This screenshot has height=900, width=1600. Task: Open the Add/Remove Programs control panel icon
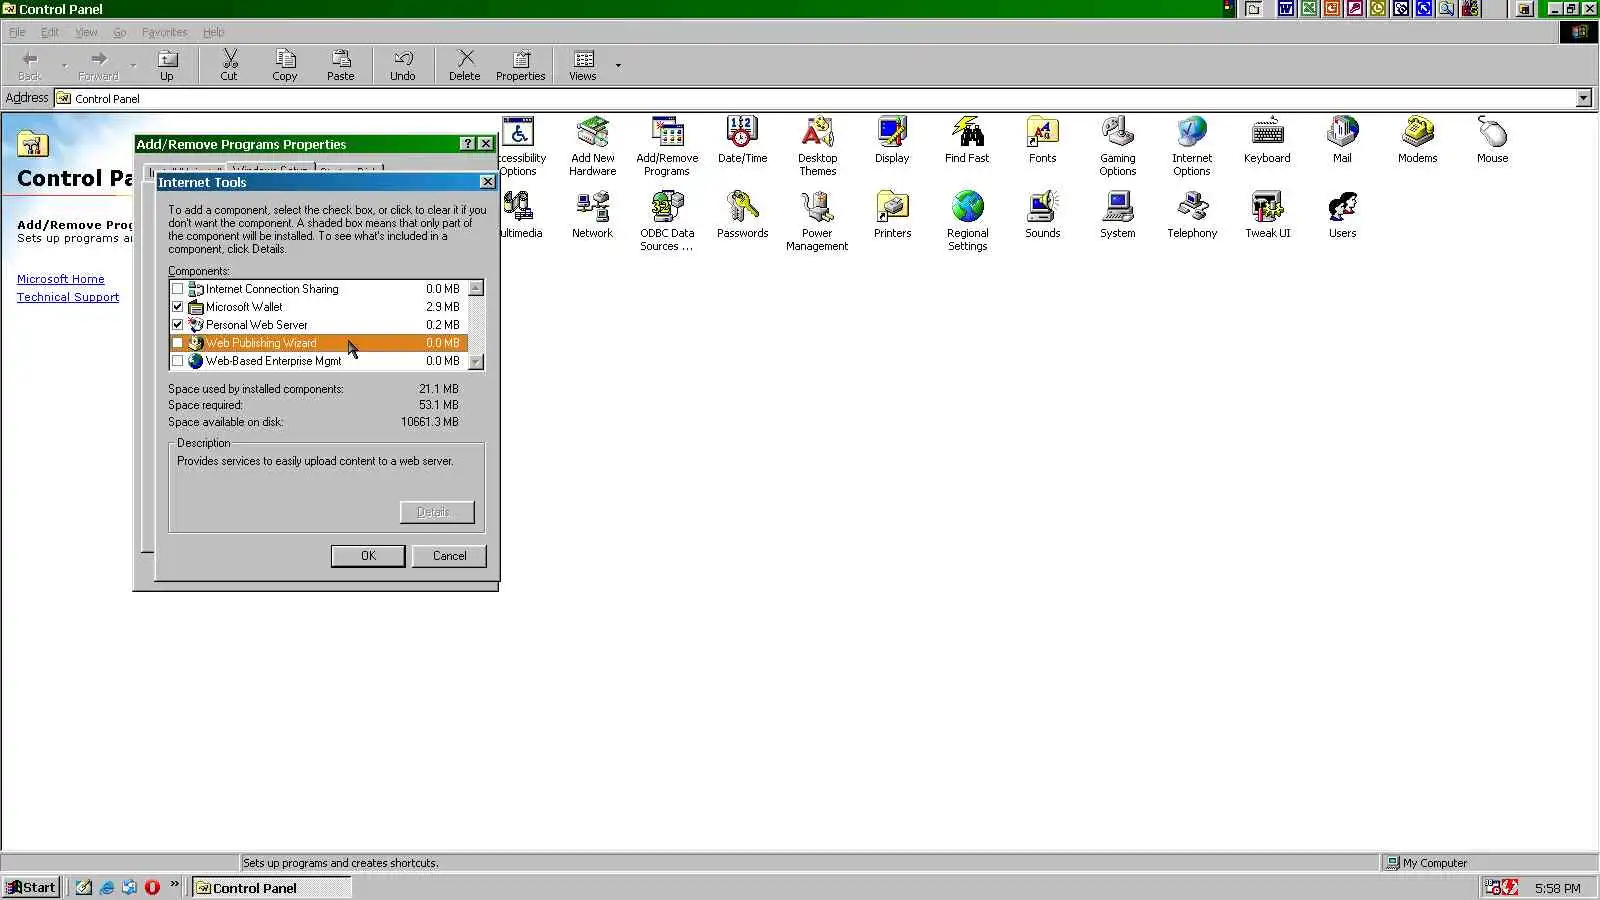tap(667, 146)
